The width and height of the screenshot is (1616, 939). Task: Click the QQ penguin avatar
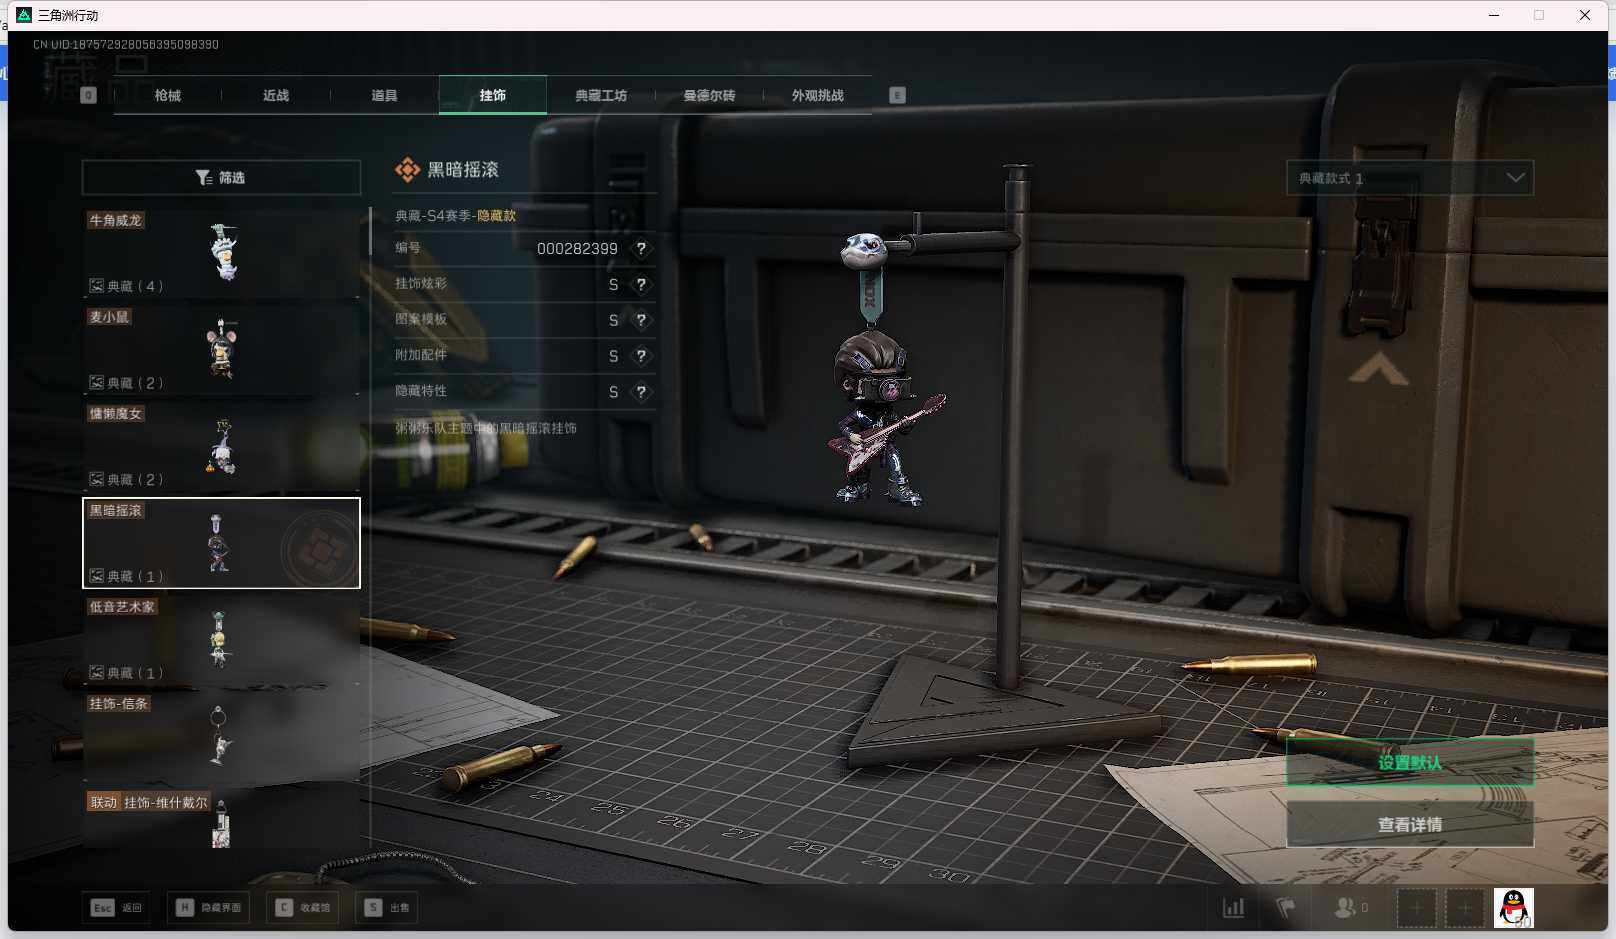(x=1513, y=908)
